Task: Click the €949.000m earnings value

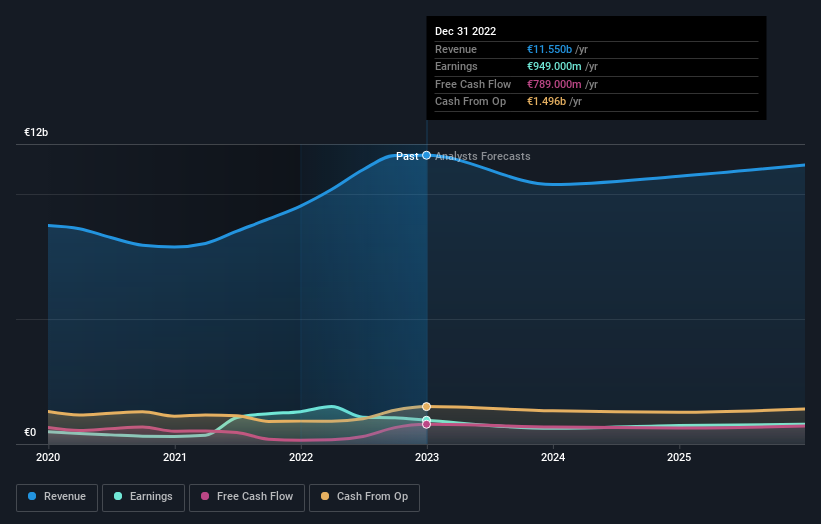Action: (554, 66)
